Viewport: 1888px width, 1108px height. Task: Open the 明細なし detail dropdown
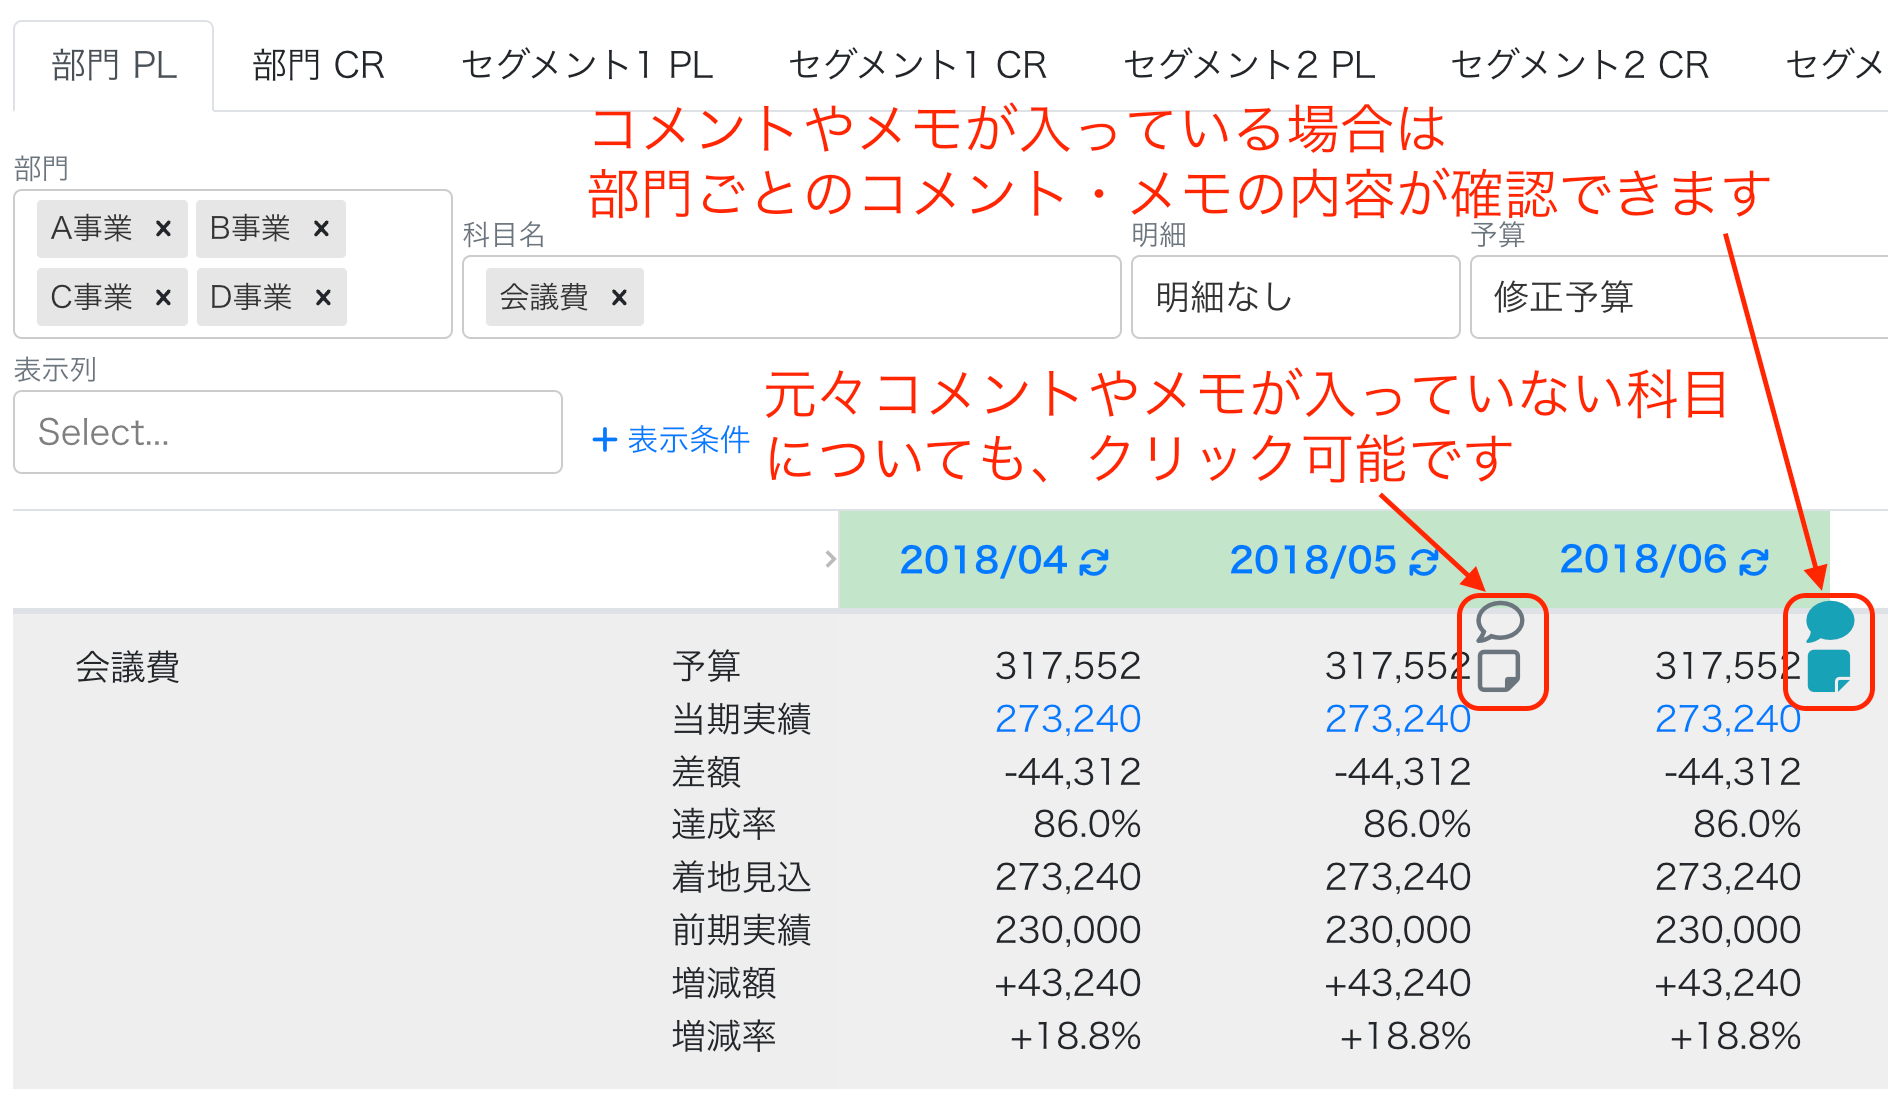point(1295,297)
